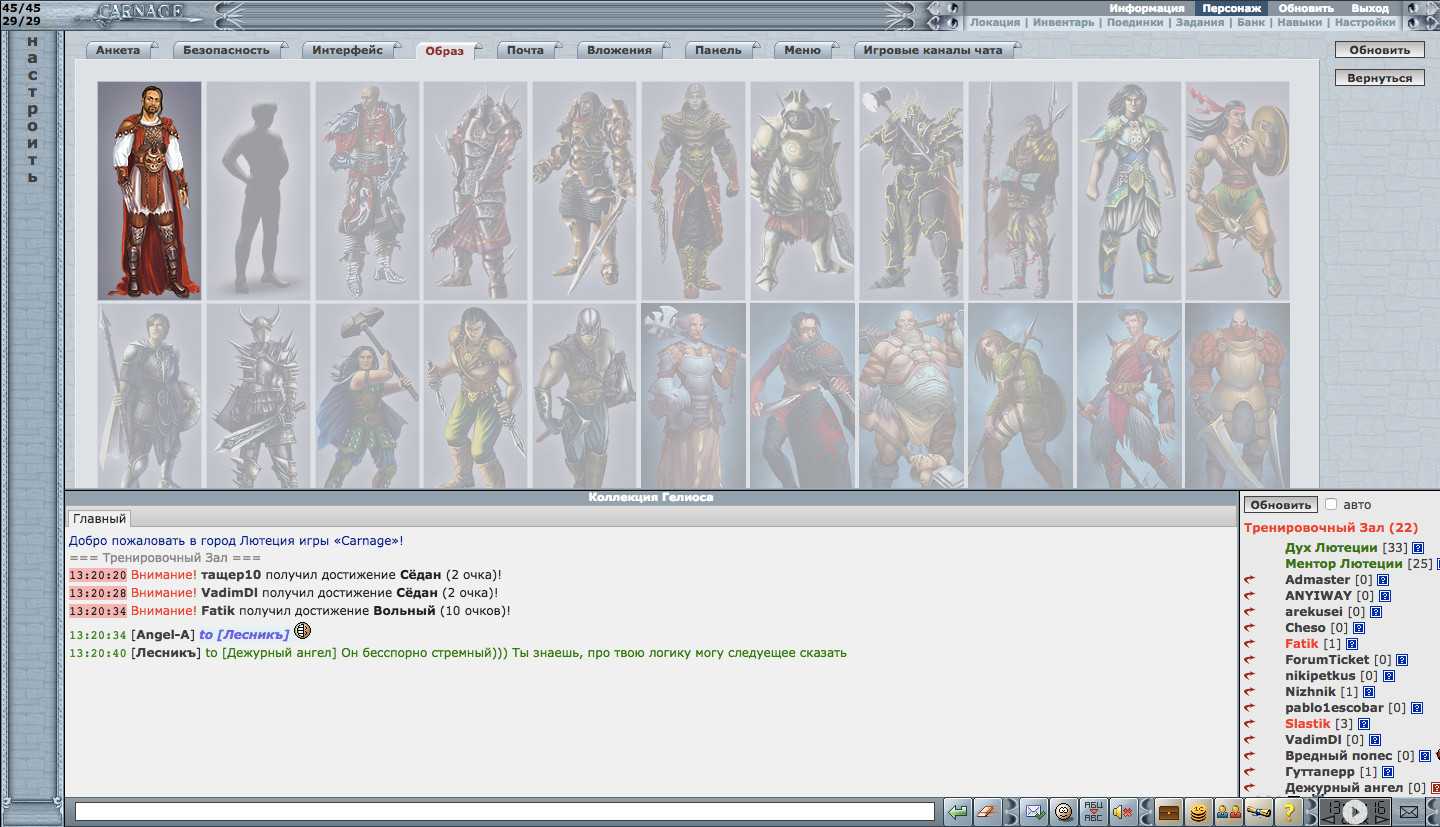This screenshot has height=827, width=1440.
Task: Click the eraser clear-chat icon
Action: pos(987,811)
